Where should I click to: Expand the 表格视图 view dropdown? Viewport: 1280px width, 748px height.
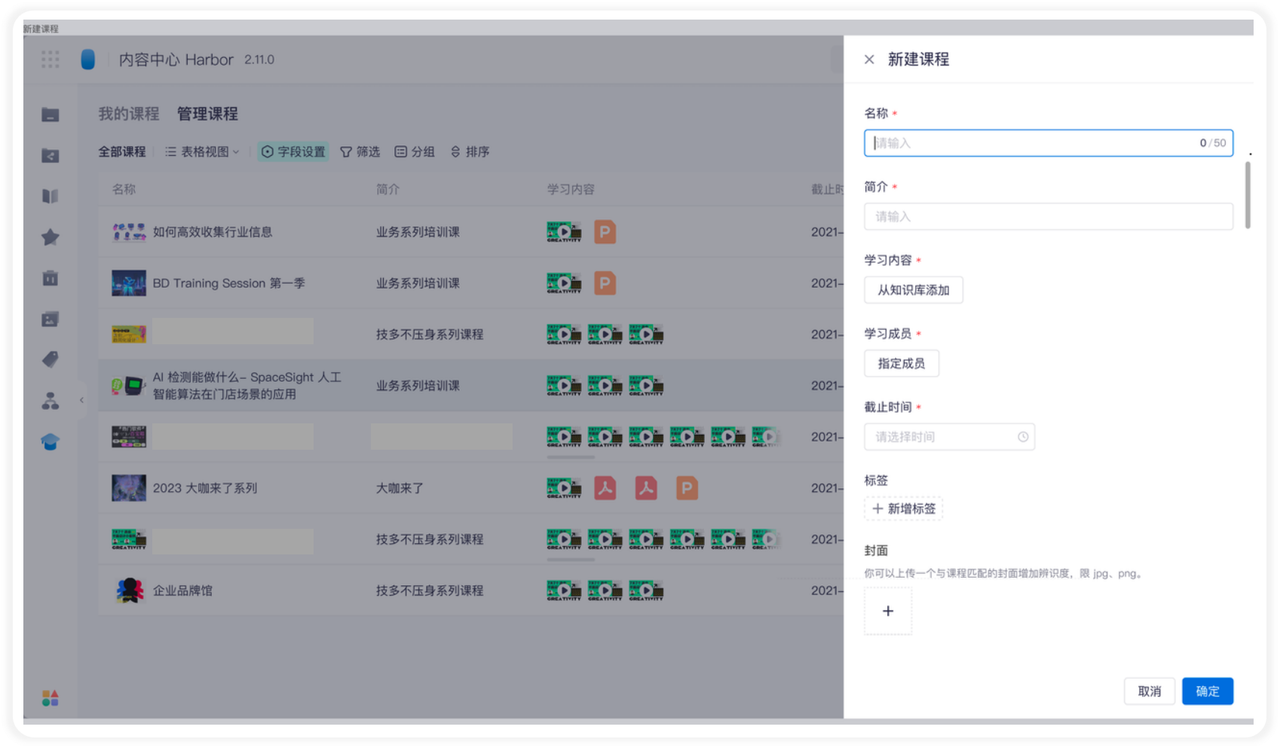pos(202,152)
